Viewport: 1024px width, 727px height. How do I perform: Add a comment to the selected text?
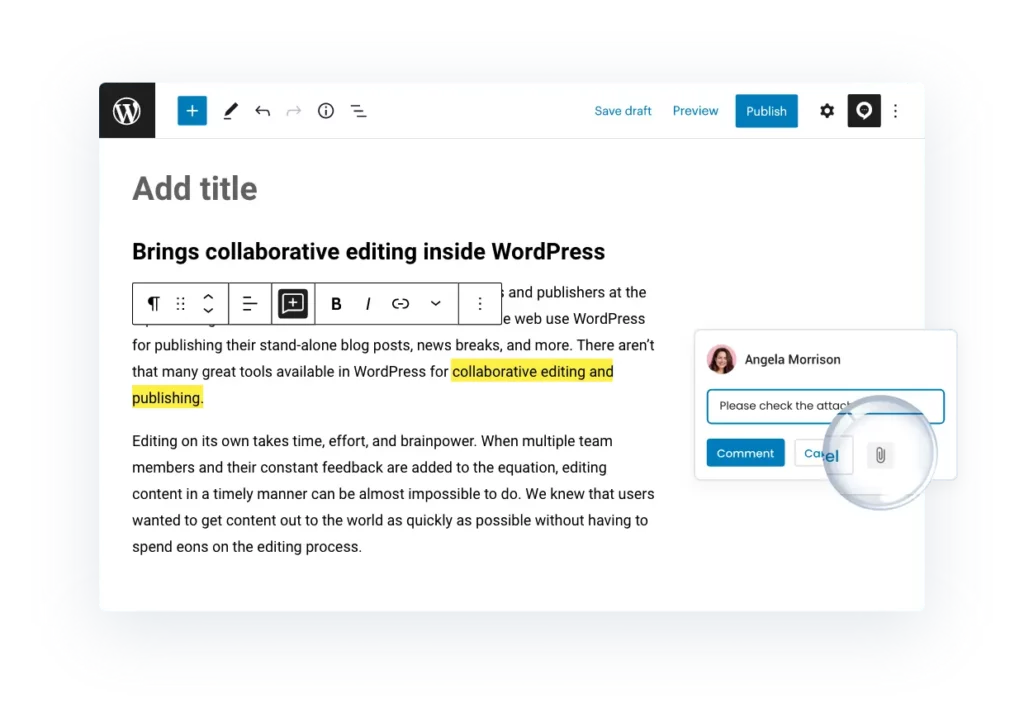(293, 304)
